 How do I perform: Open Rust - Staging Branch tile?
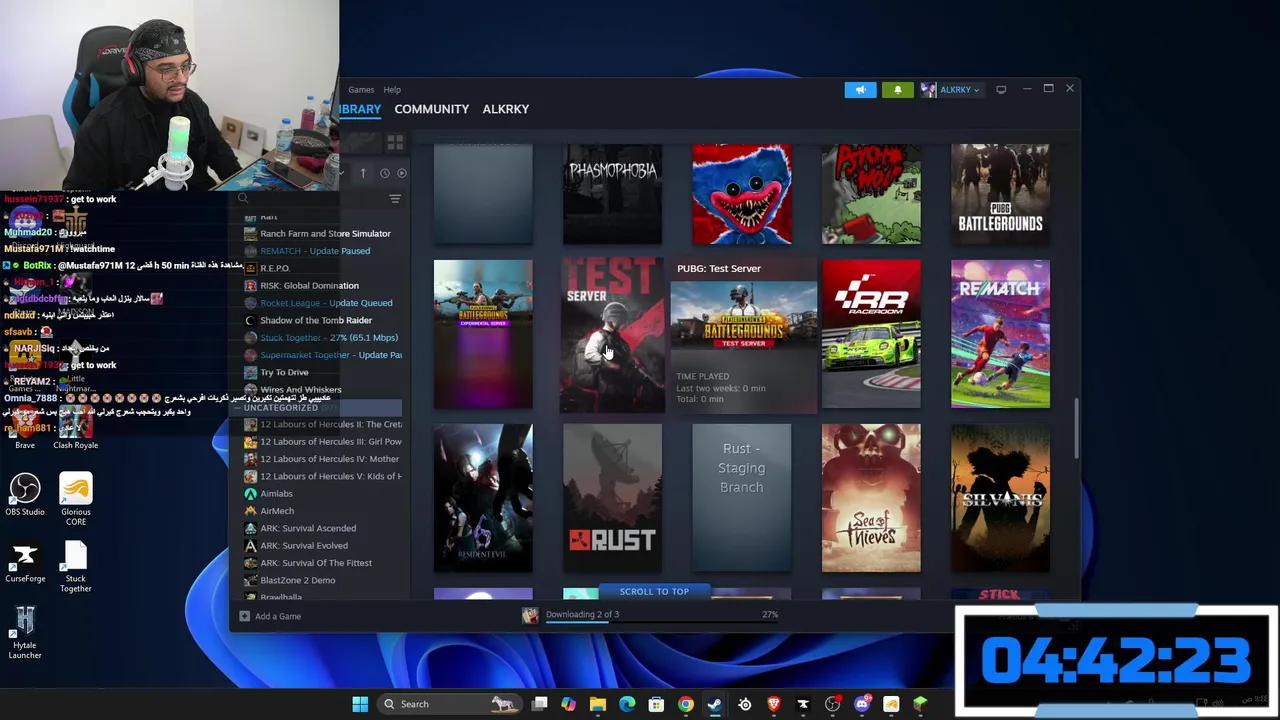[742, 498]
